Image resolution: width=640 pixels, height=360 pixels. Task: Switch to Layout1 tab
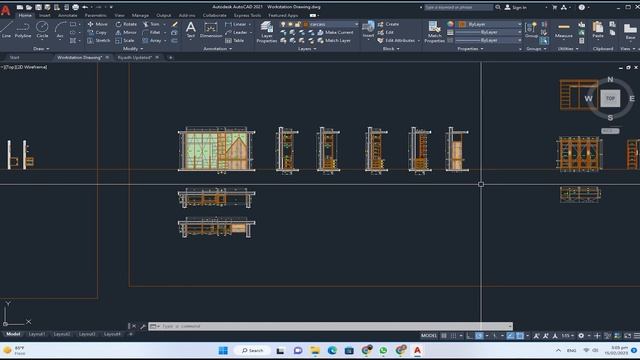point(37,334)
